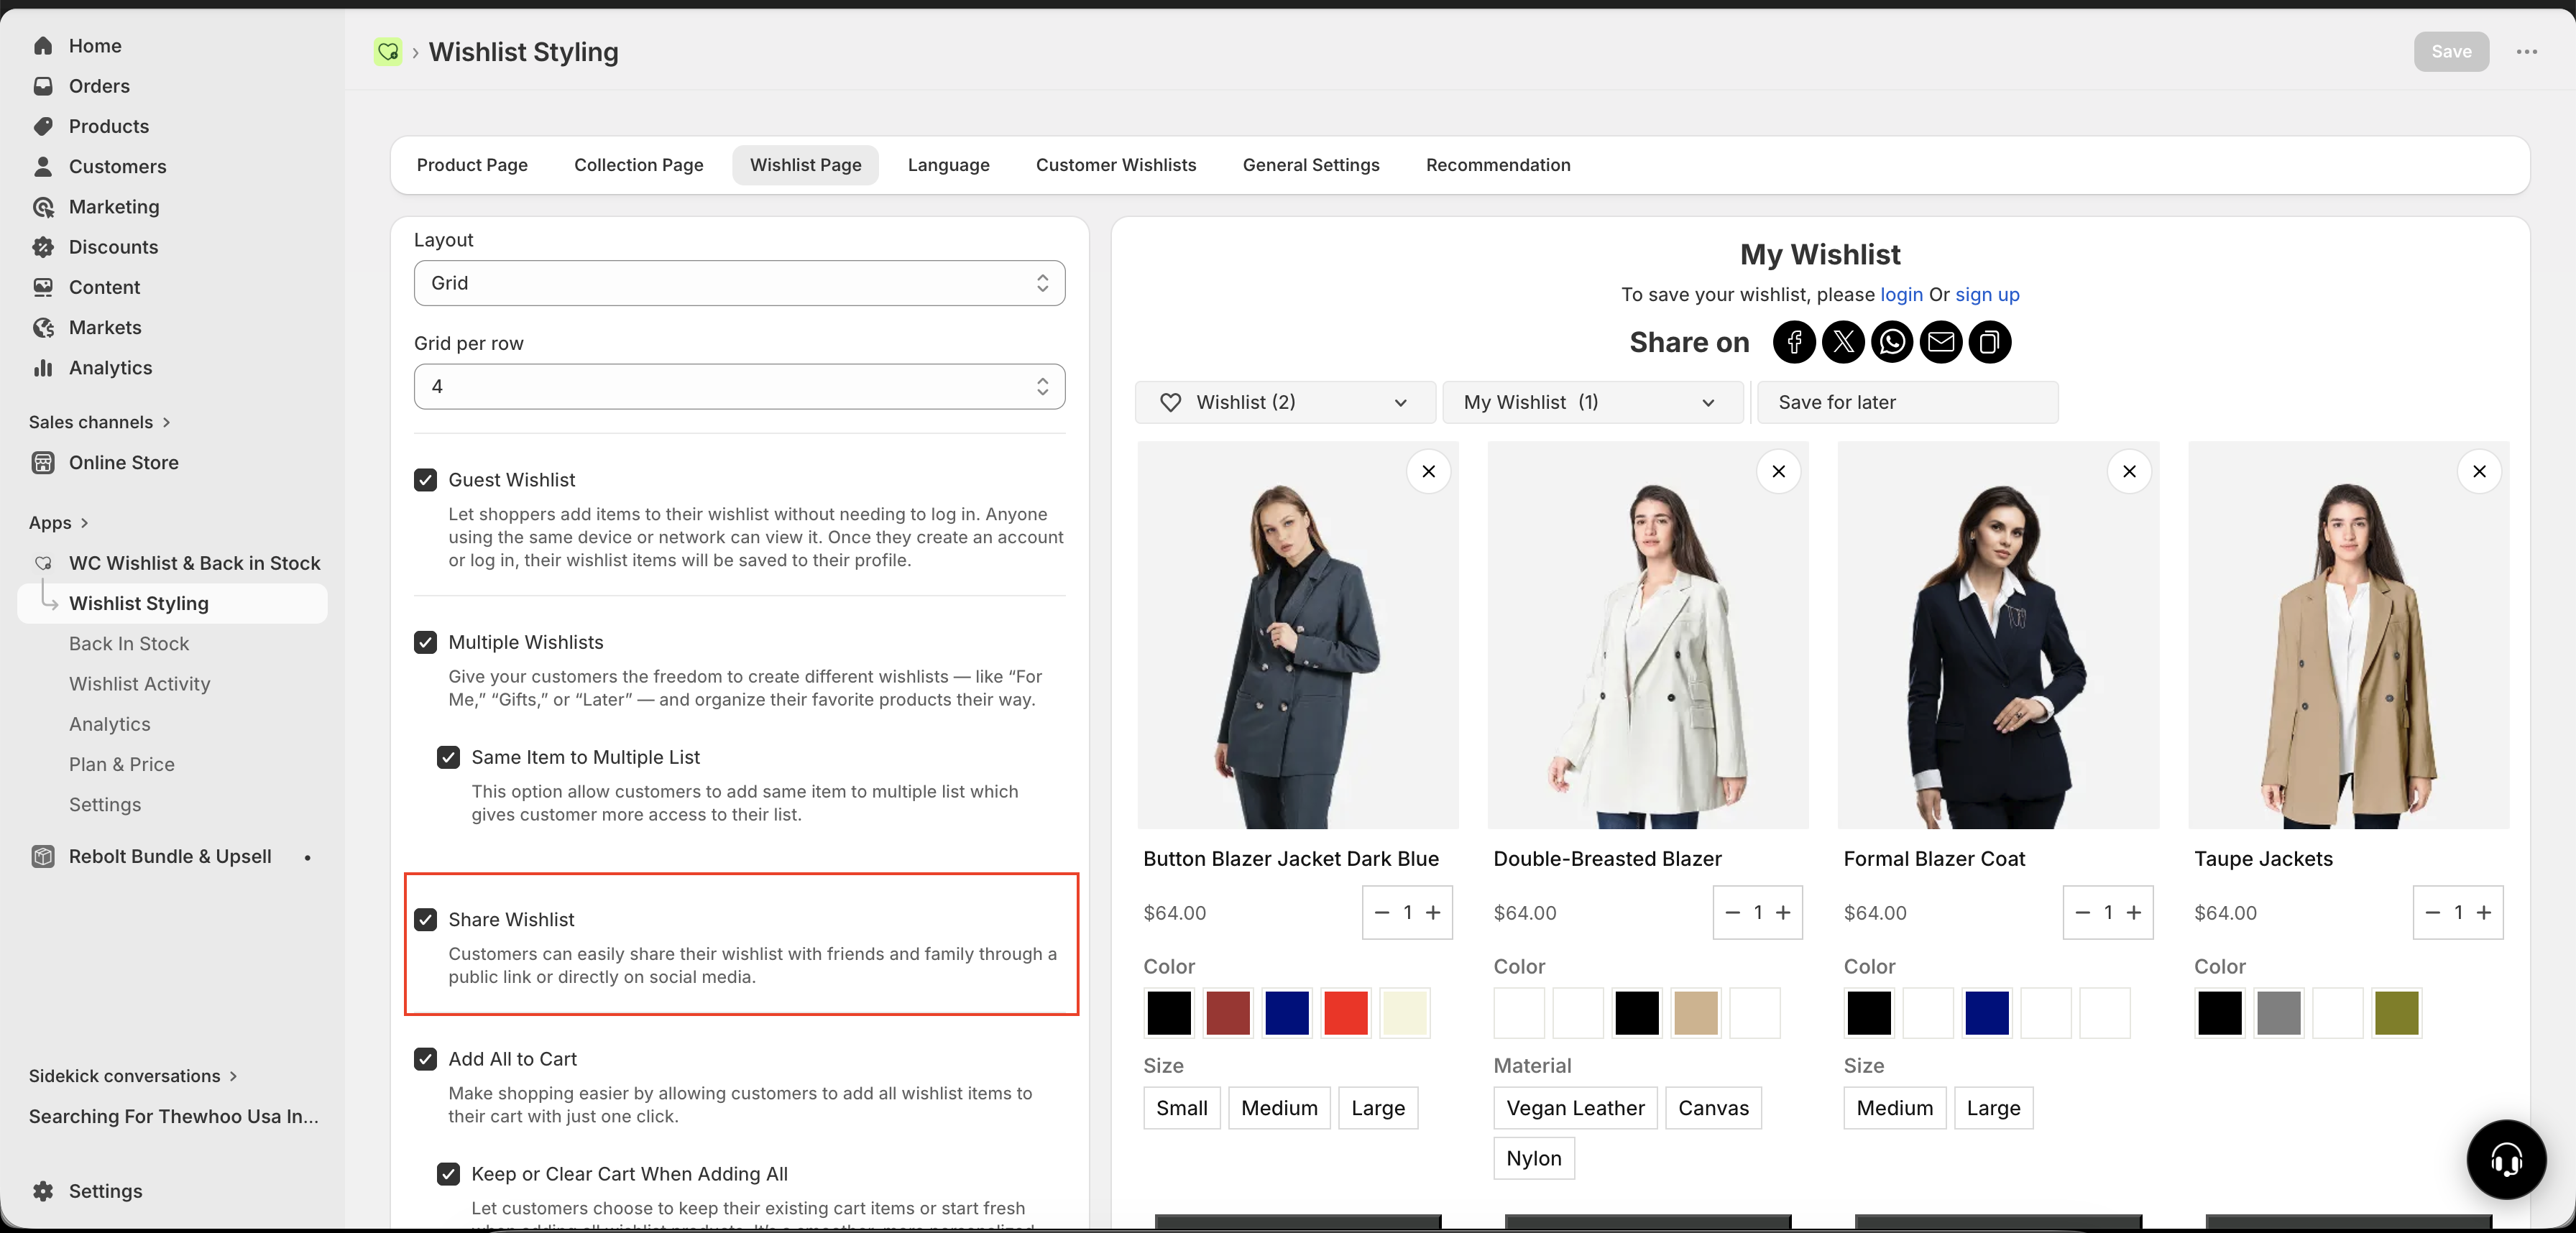
Task: Remove Double-Breasted Blazer from wishlist
Action: 1779,472
